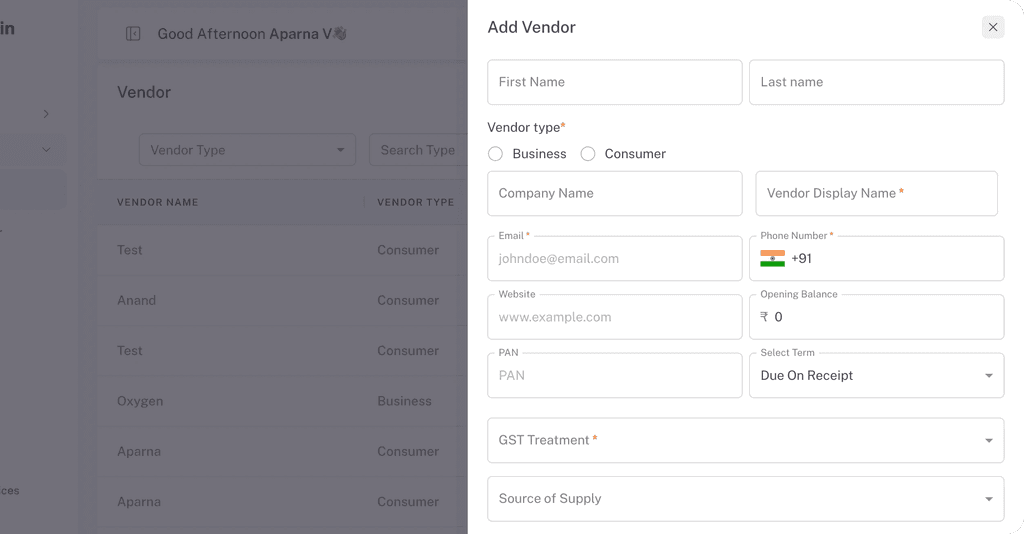This screenshot has width=1024, height=534.
Task: Collapse sidebar using panel toggle icon
Action: (133, 34)
